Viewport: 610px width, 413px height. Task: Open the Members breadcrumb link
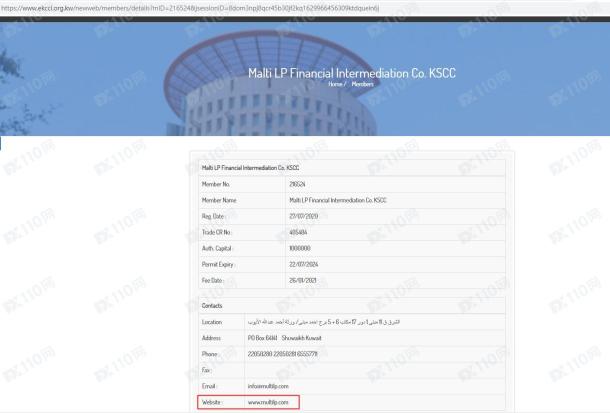tap(362, 84)
